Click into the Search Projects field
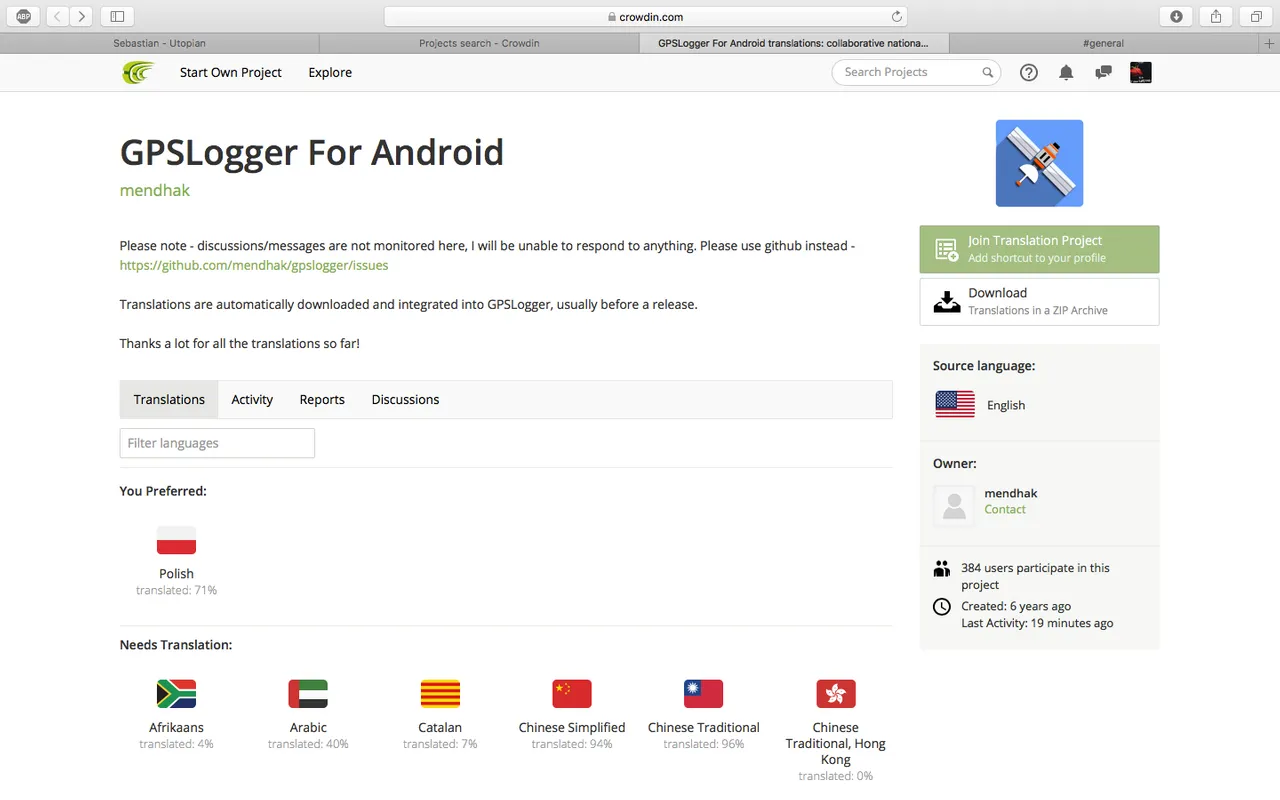 [915, 72]
